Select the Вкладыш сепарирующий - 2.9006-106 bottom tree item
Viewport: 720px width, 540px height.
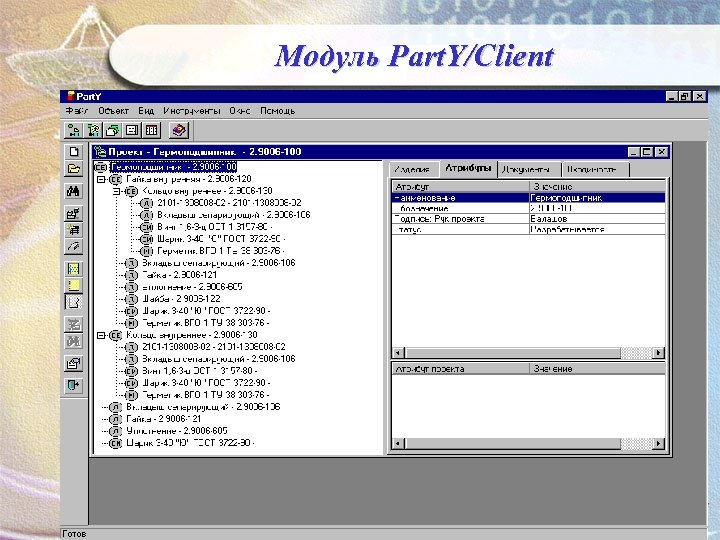(x=203, y=407)
